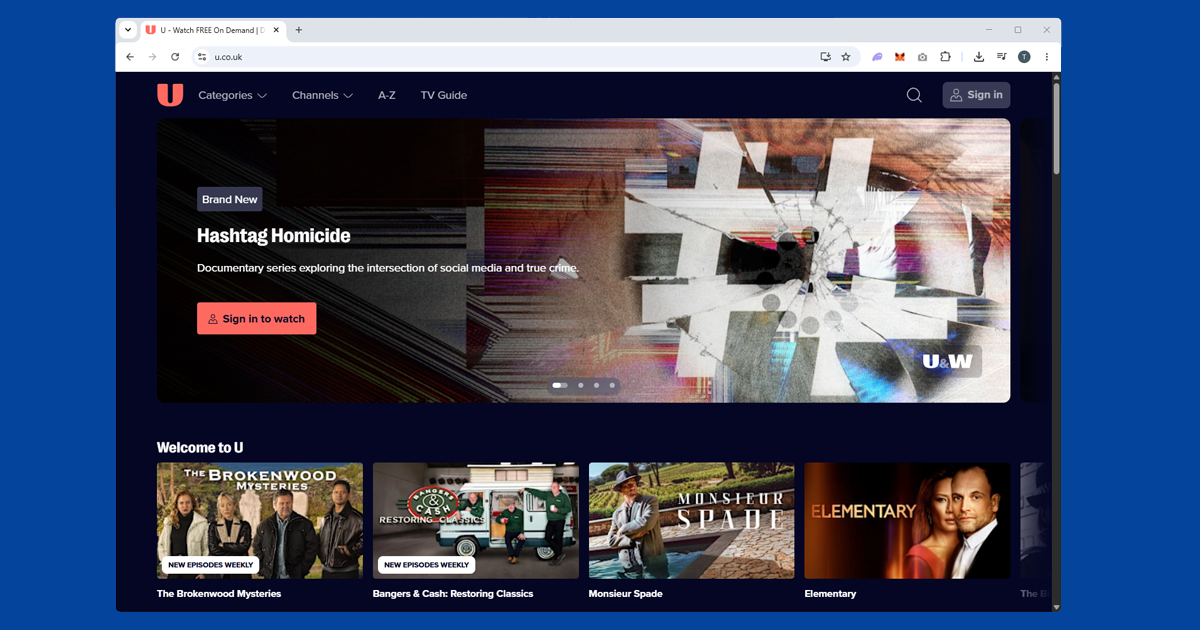
Task: Click Bangers & Cash: Restoring Classics title
Action: [x=453, y=594]
